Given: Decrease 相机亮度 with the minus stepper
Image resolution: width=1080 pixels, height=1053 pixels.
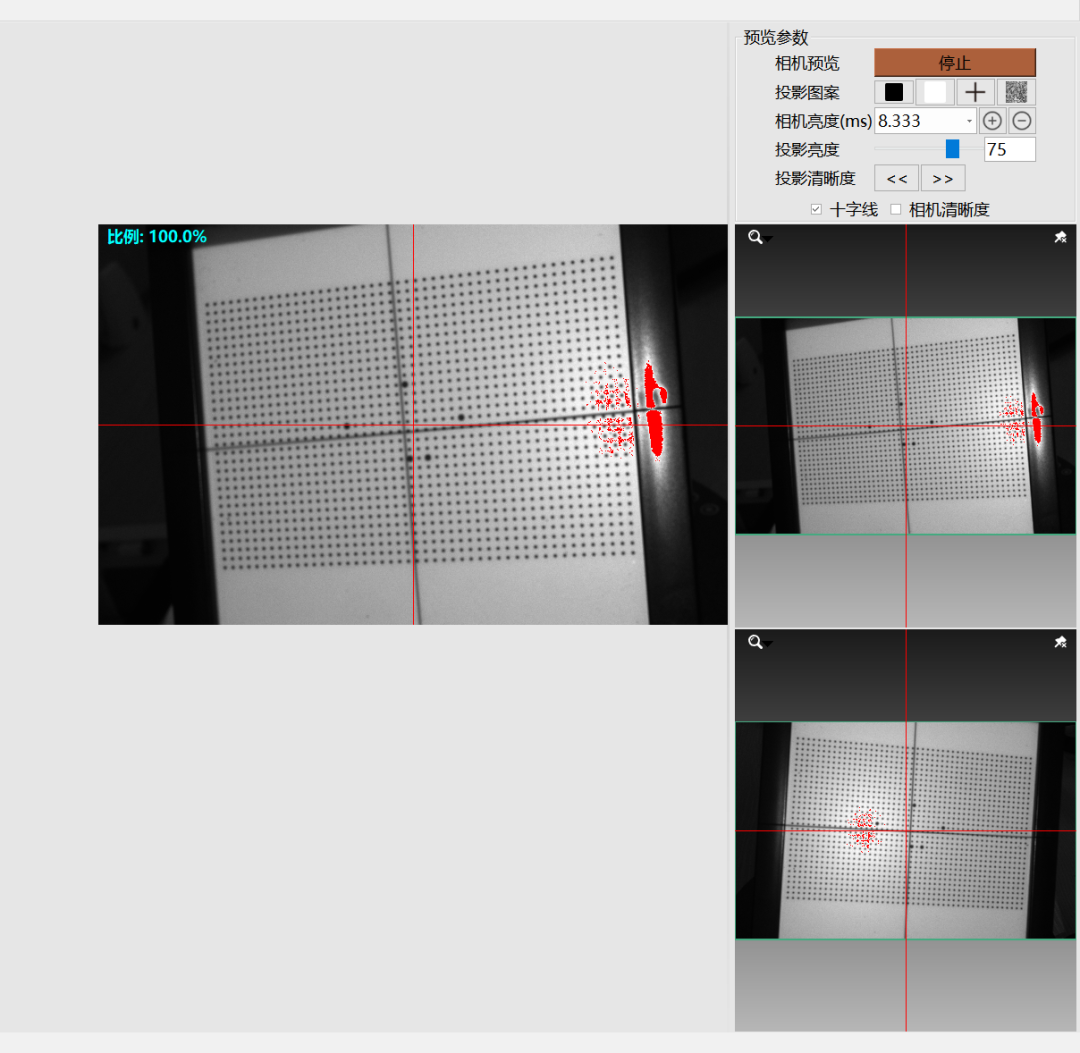Looking at the screenshot, I should (1021, 120).
